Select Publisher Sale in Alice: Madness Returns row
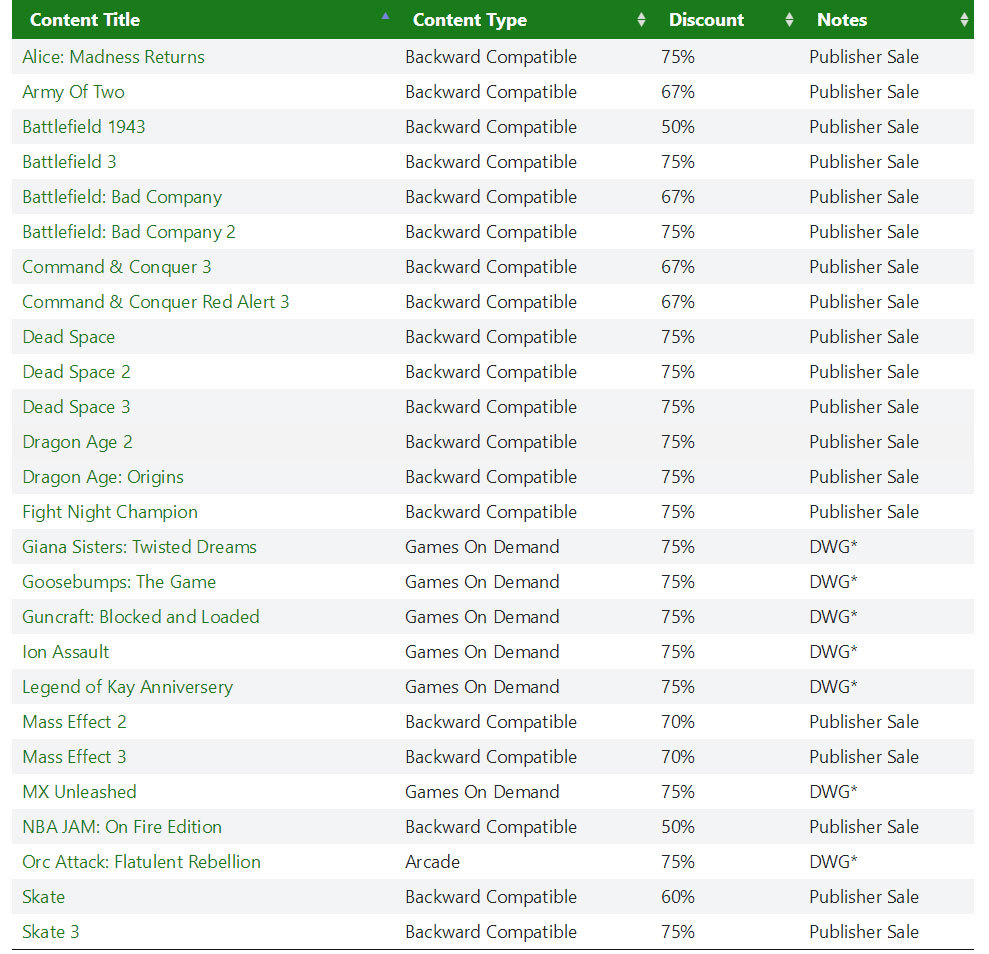 point(864,57)
